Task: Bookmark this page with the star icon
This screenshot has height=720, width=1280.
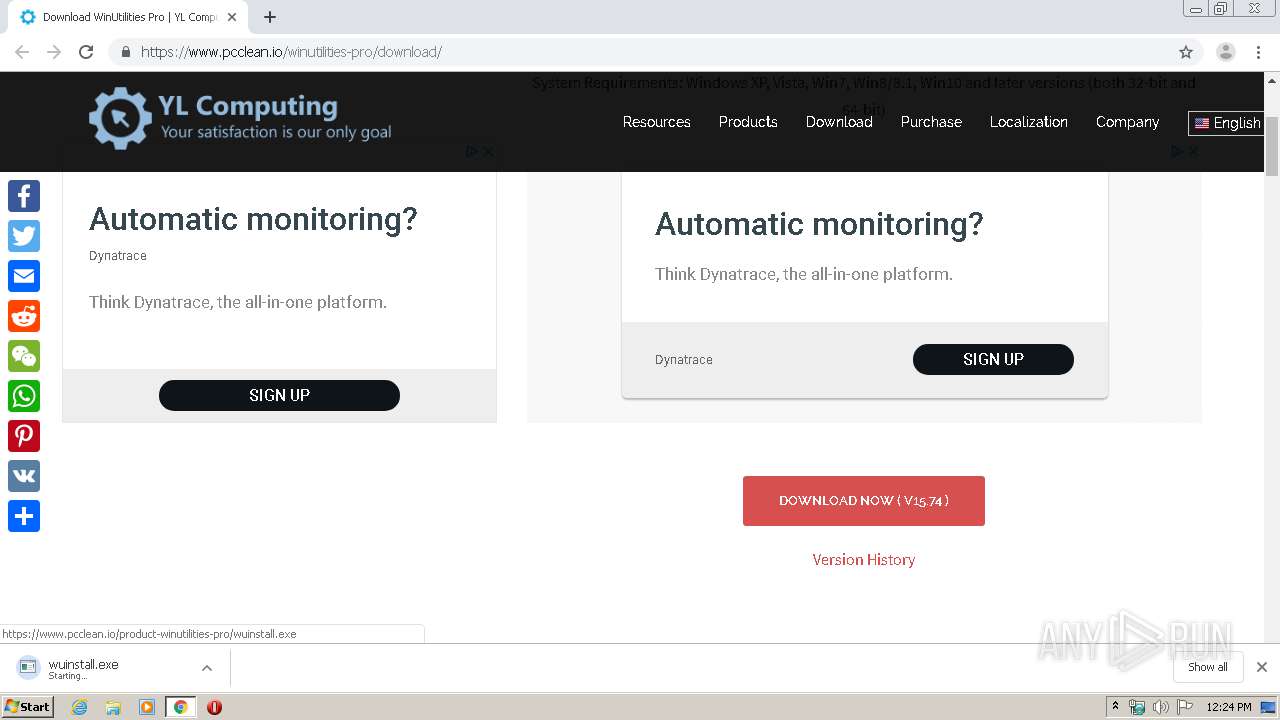Action: [x=1186, y=52]
